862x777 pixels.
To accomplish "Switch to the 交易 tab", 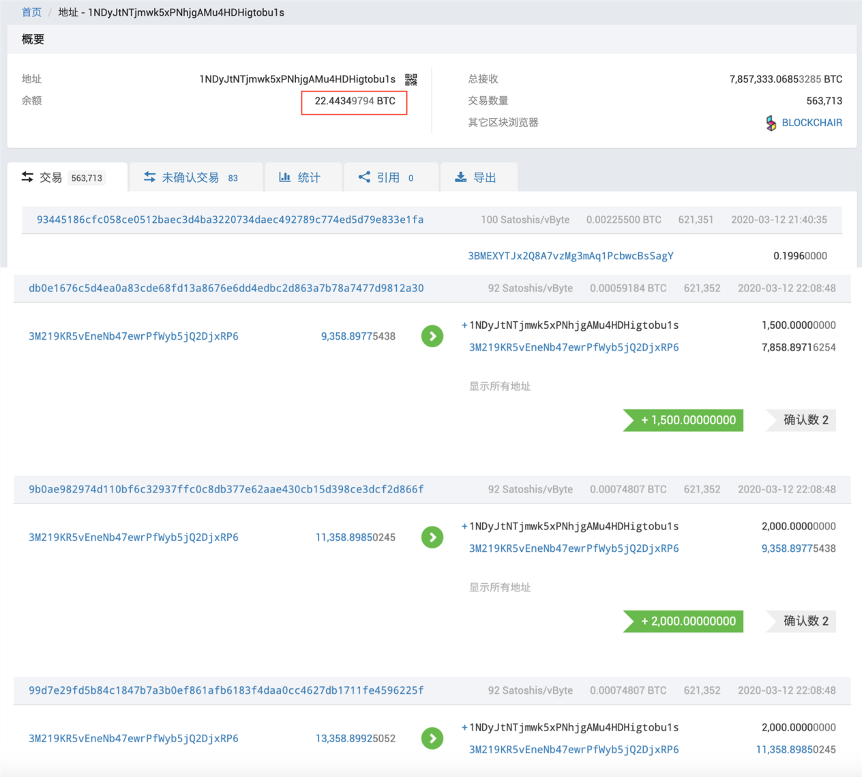I will pos(67,177).
